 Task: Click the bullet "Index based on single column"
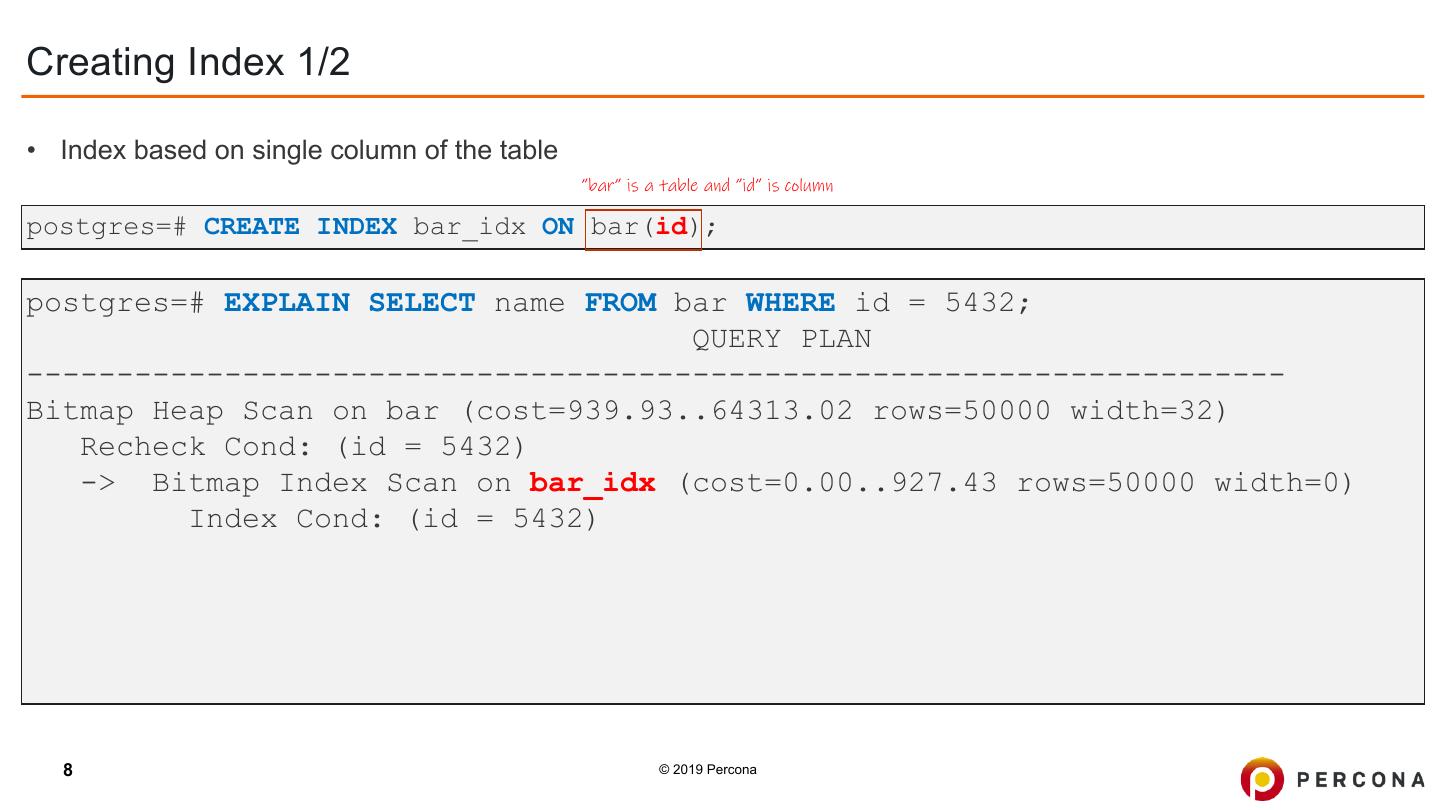pyautogui.click(x=308, y=151)
